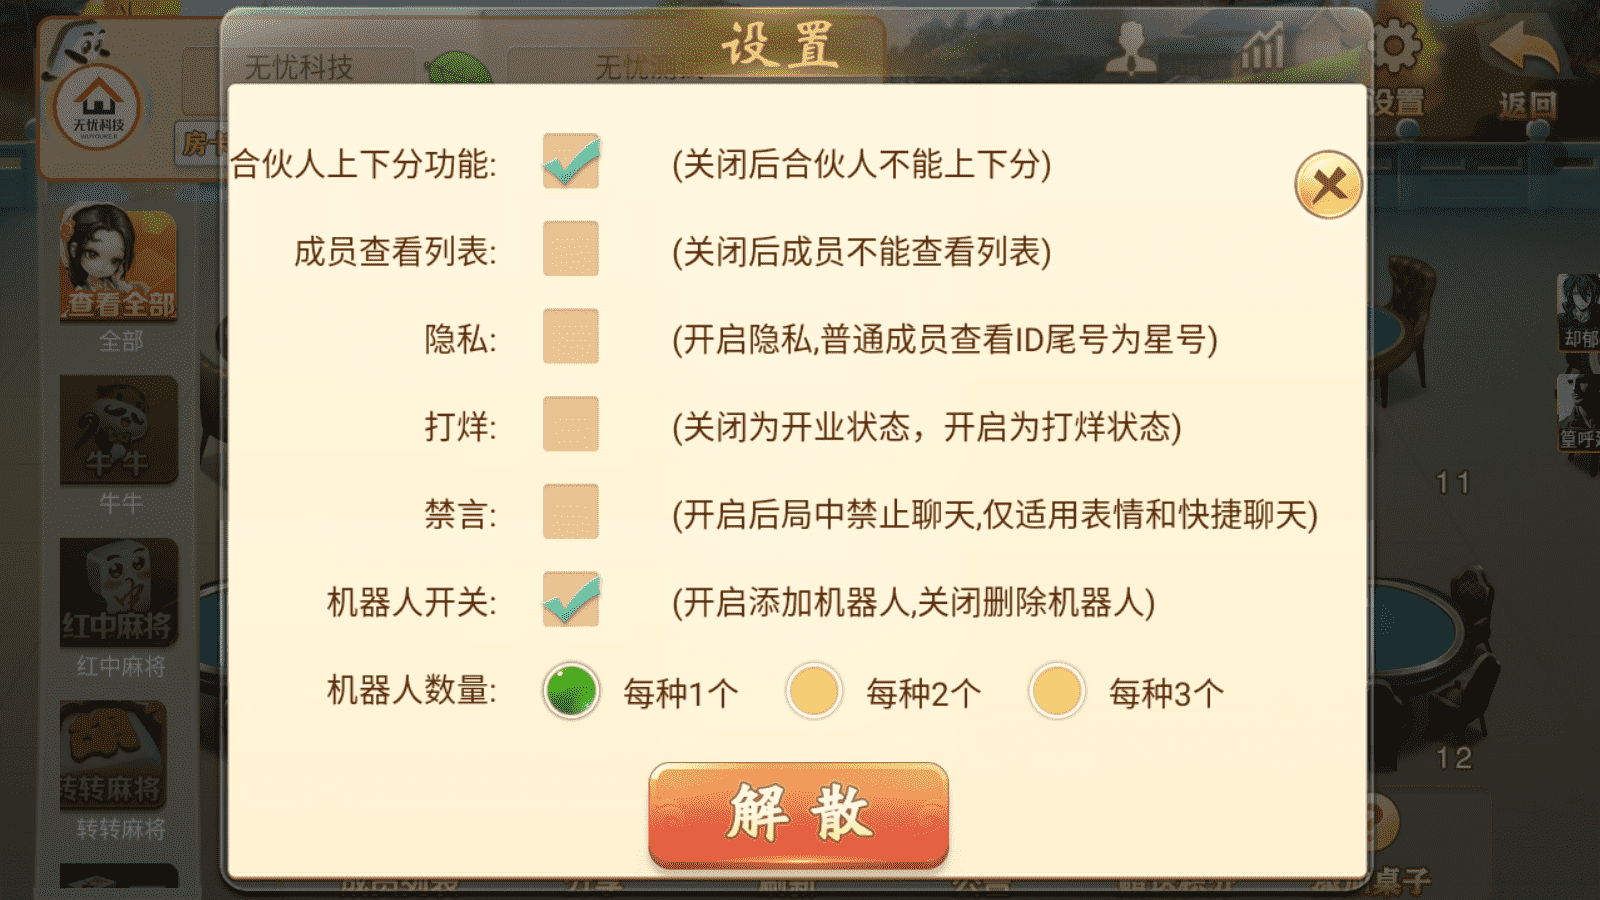Screen dimensions: 1600x900
Task: Close the settings dialog with the X button
Action: click(x=1328, y=185)
